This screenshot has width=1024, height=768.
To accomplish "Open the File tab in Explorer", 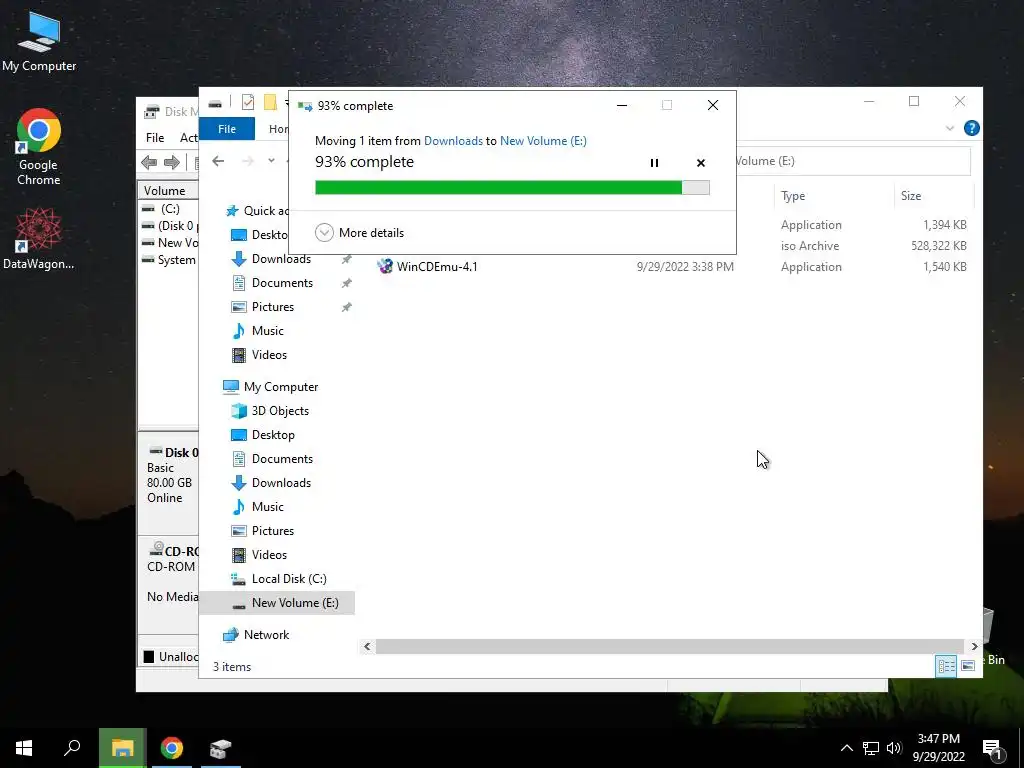I will point(227,129).
